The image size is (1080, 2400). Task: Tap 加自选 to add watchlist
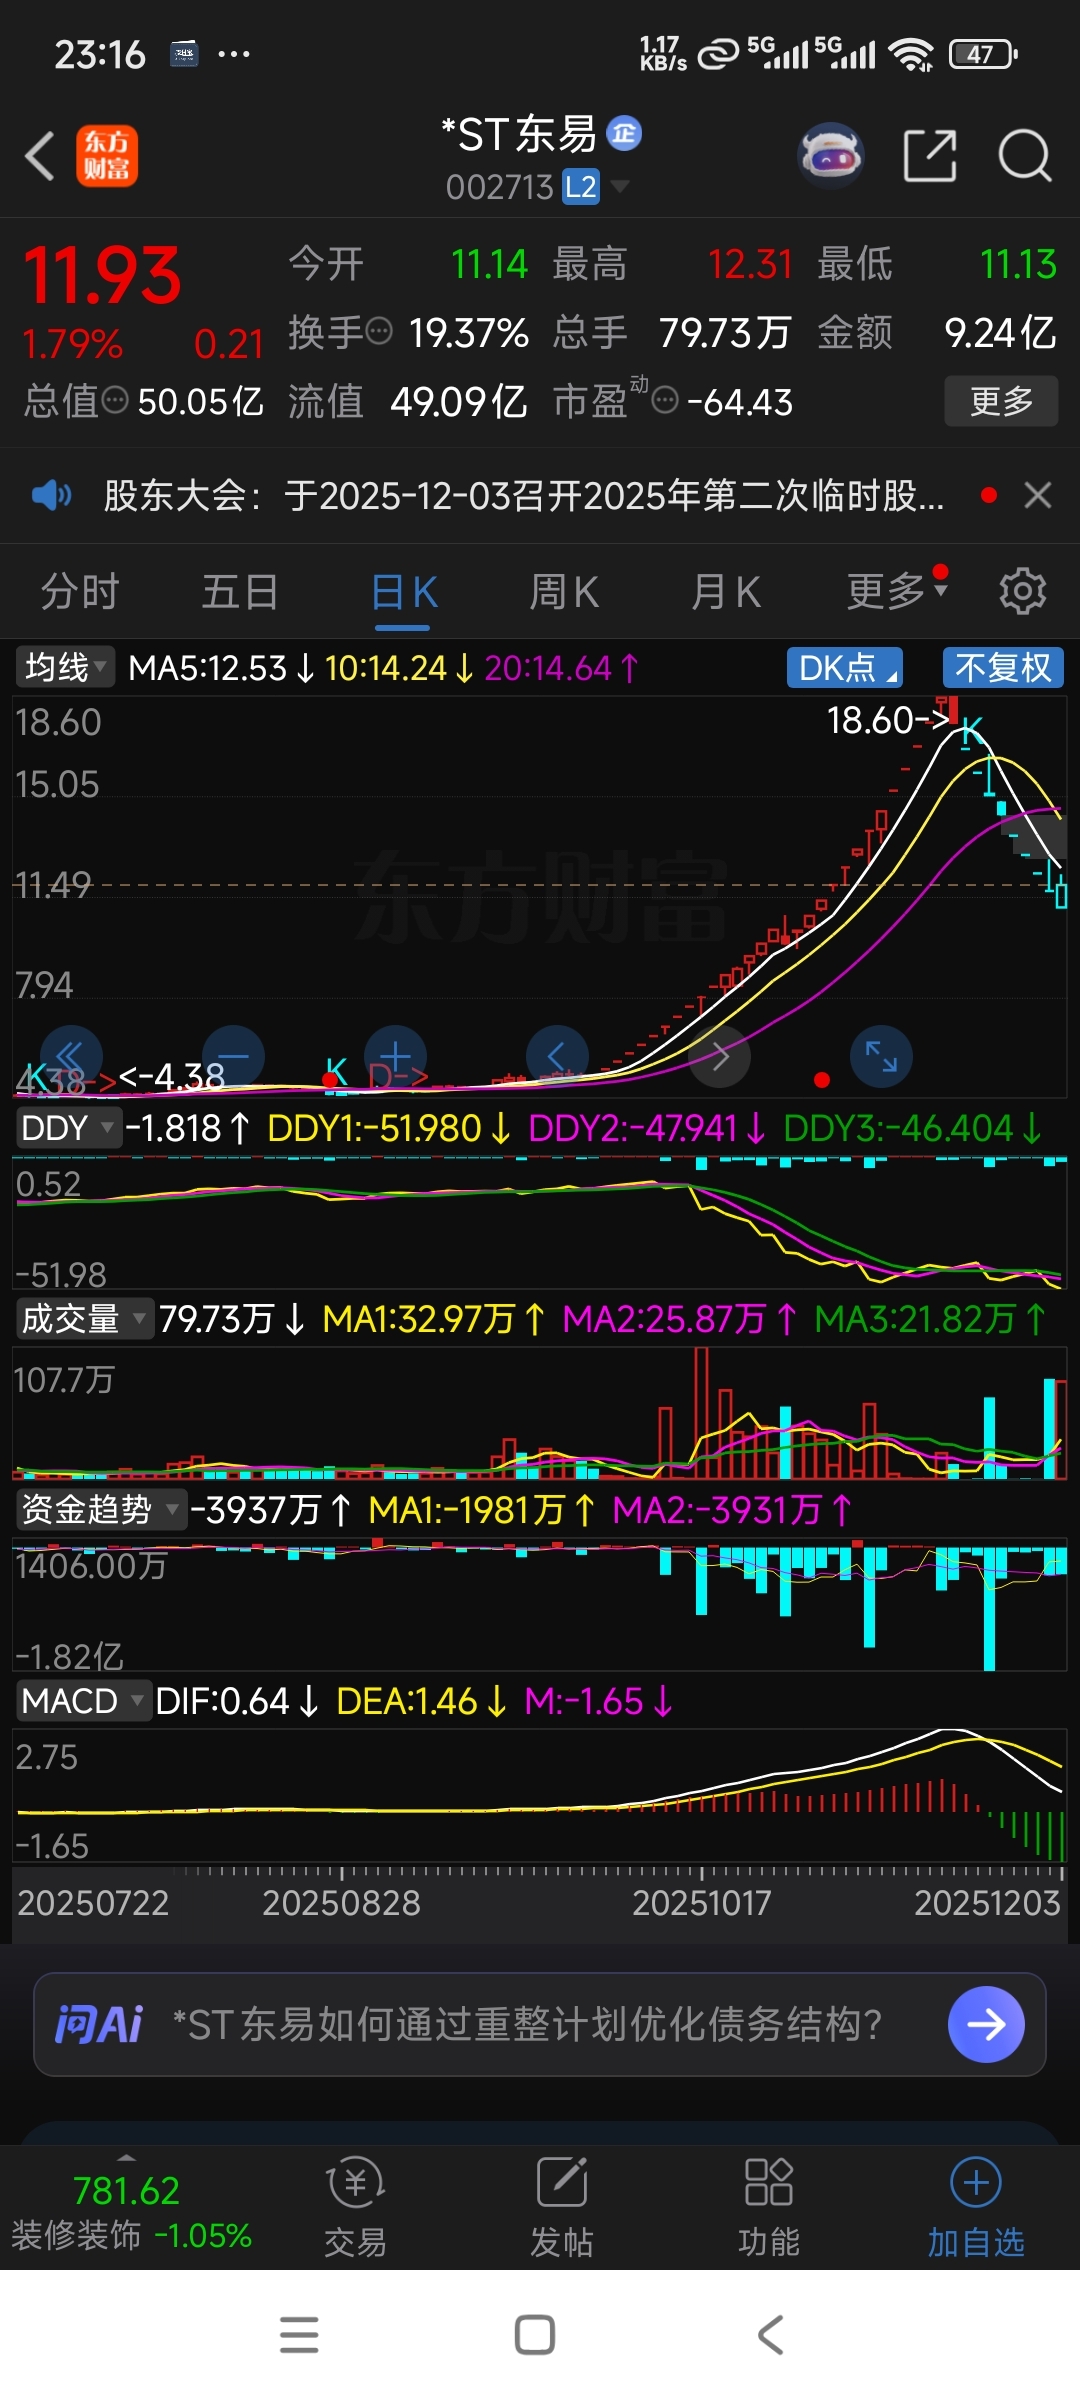click(976, 2208)
